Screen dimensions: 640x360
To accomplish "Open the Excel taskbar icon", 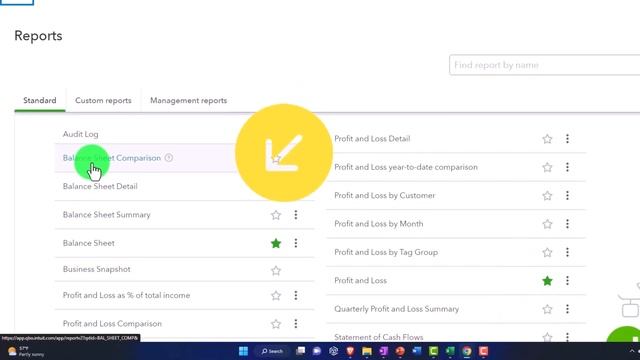I will [x=450, y=351].
